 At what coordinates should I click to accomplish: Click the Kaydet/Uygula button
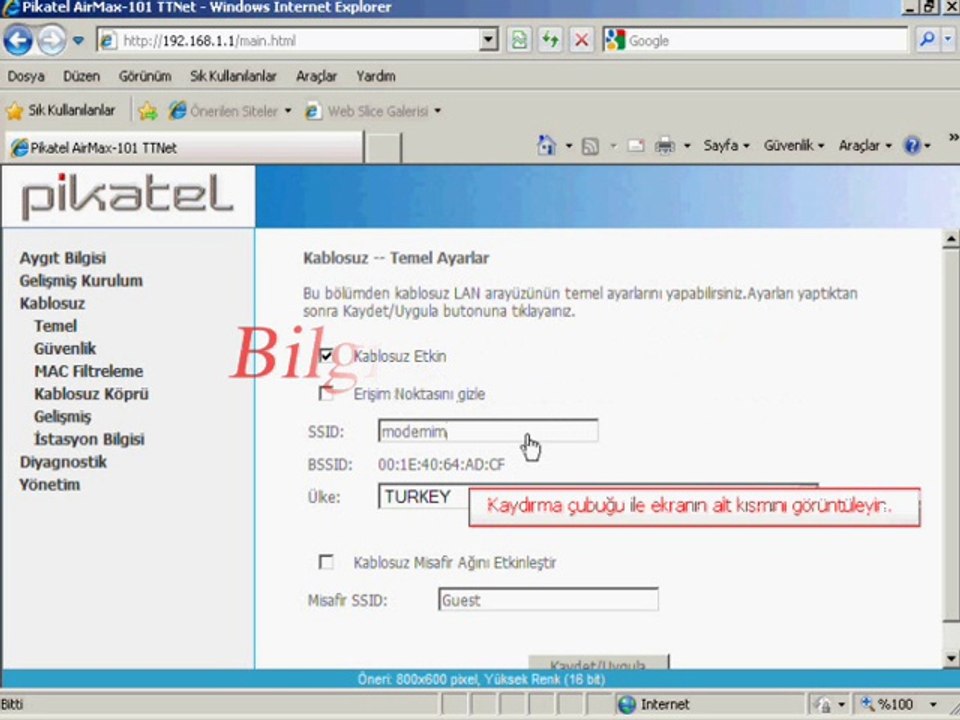(x=598, y=662)
